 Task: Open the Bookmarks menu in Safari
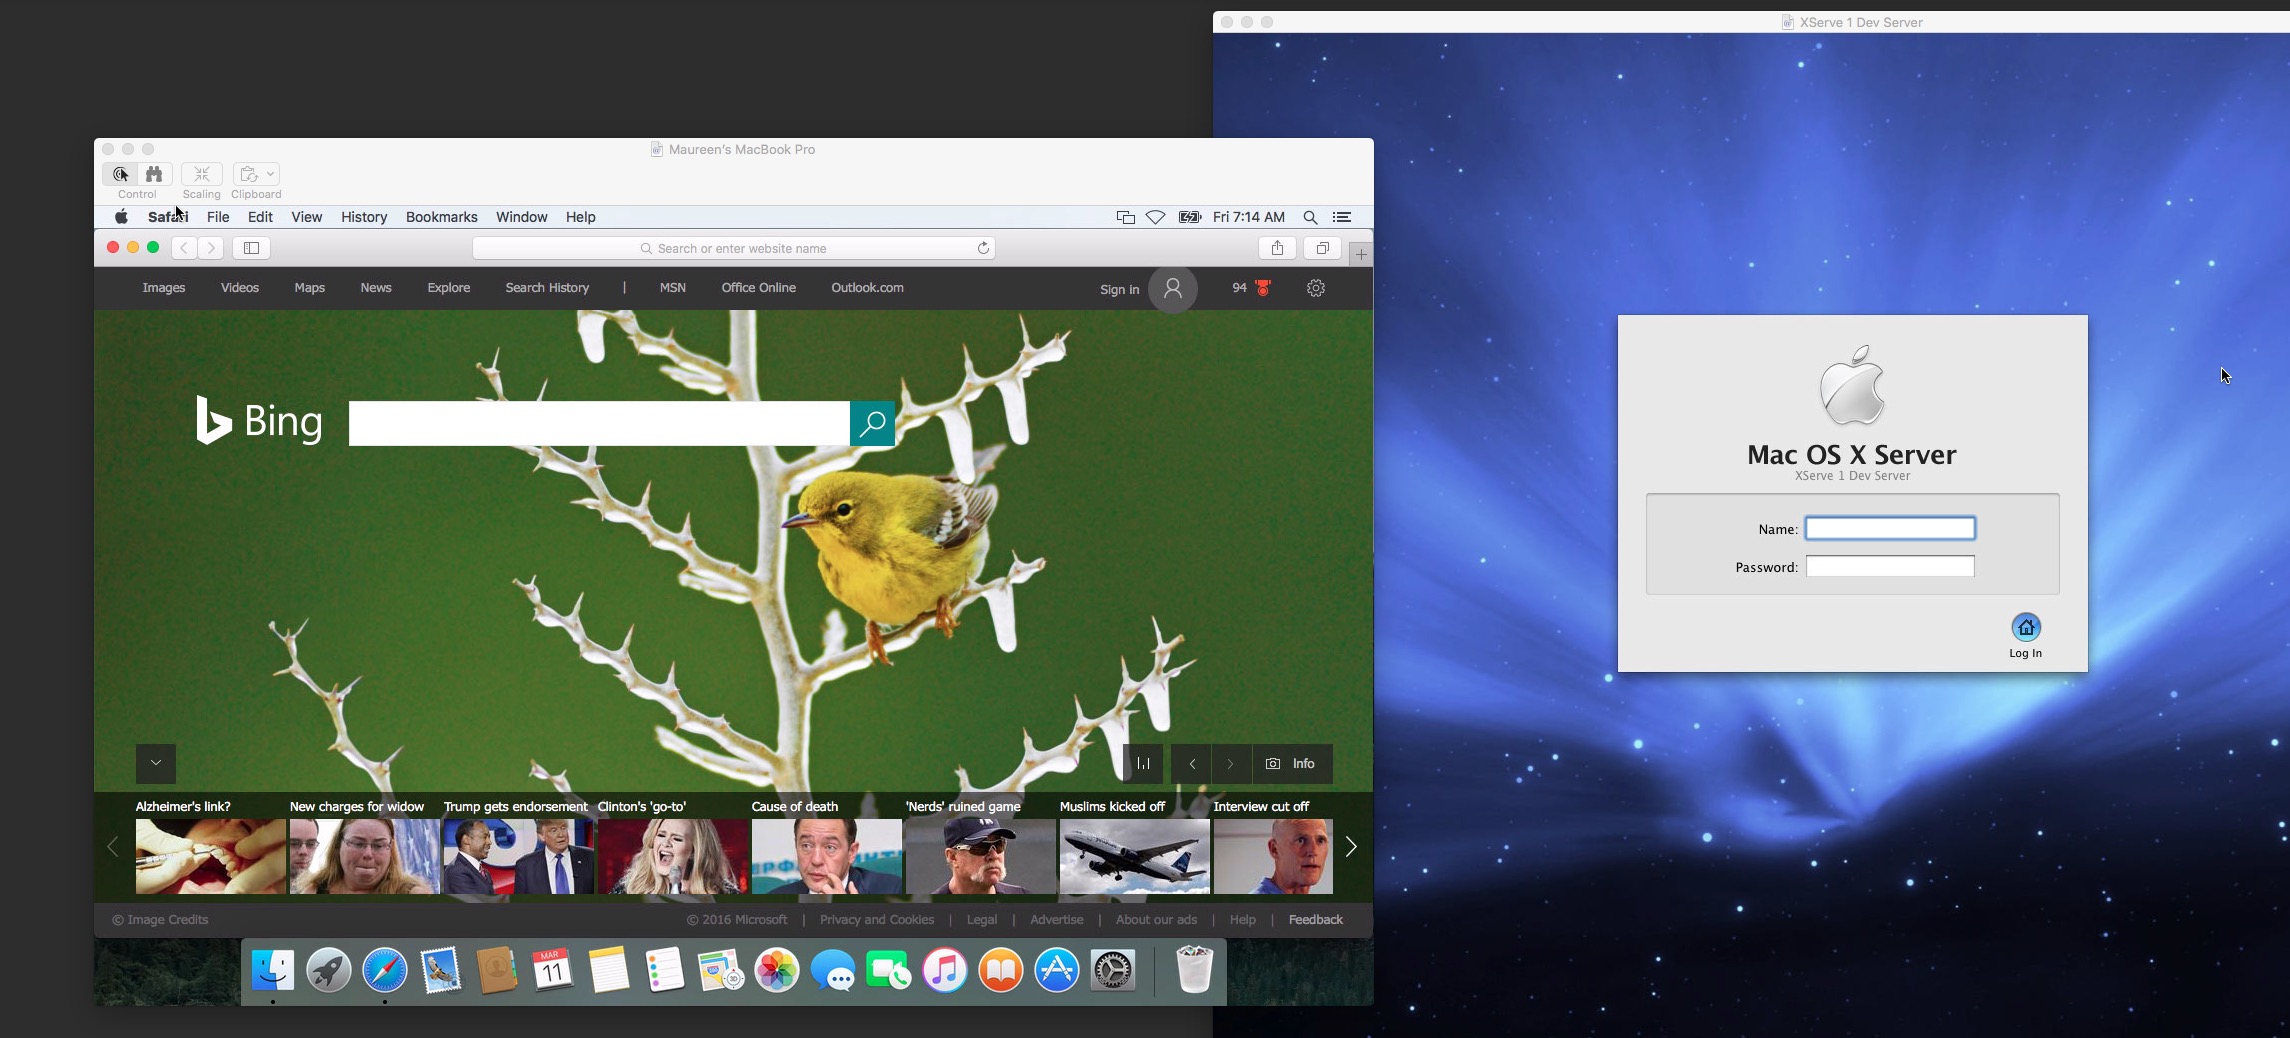[441, 217]
